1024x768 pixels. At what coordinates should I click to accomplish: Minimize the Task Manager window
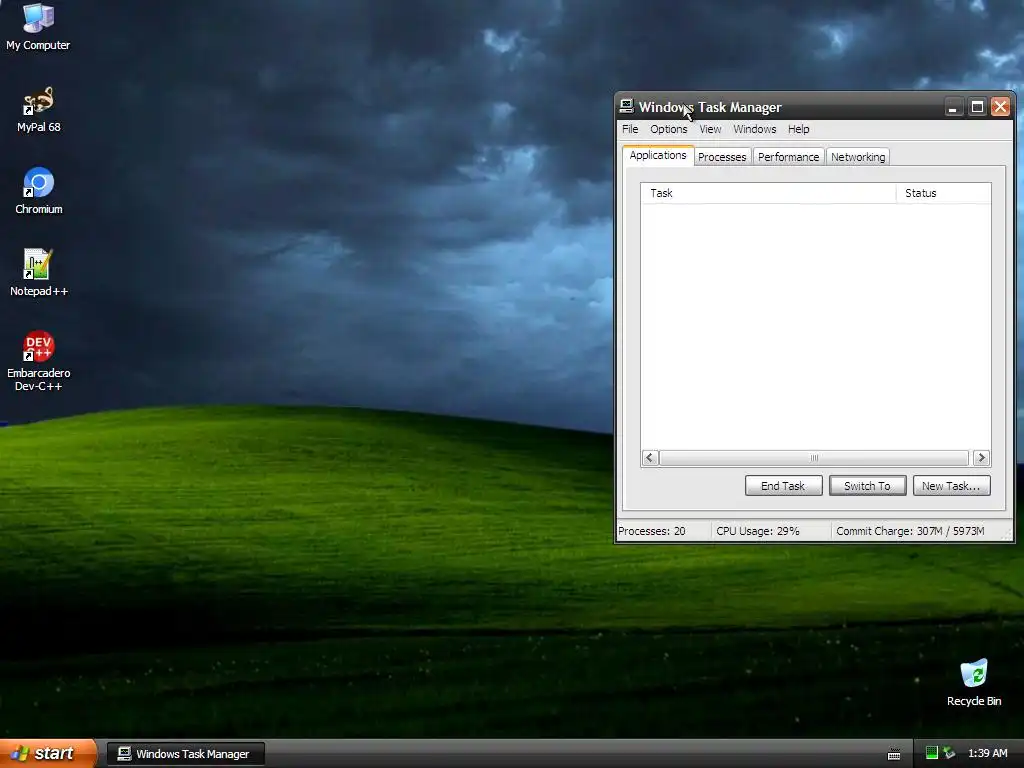953,107
